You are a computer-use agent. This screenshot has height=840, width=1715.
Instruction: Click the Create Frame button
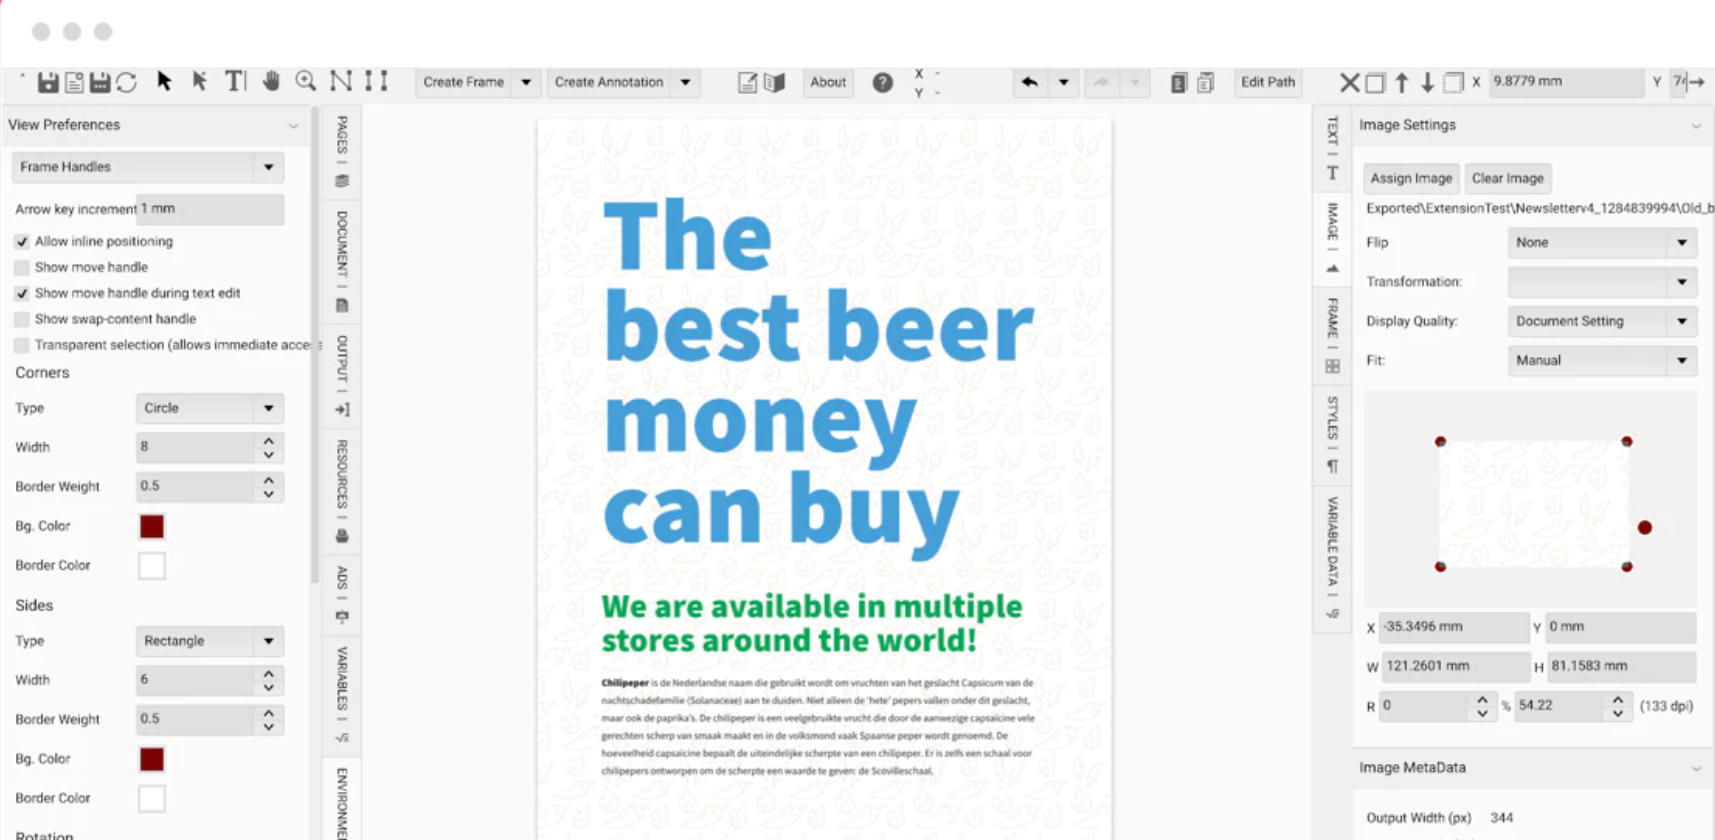click(x=463, y=82)
